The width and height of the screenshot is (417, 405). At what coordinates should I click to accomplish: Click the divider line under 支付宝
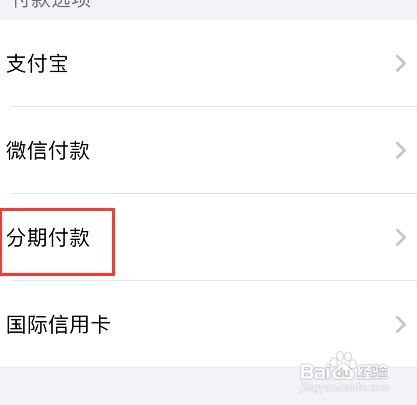[x=213, y=107]
